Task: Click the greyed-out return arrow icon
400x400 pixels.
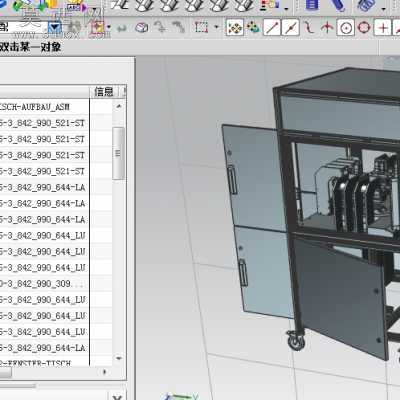Action: tap(121, 28)
